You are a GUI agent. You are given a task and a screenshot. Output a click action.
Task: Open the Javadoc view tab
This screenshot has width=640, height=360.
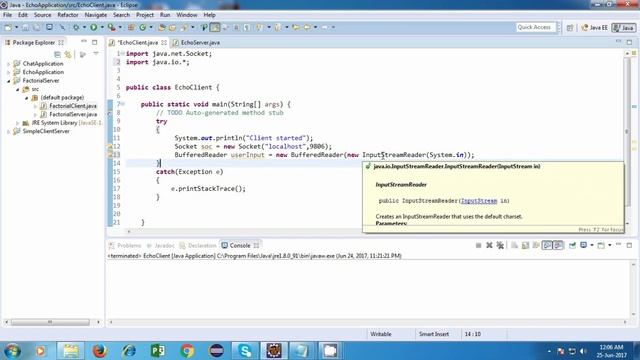click(x=160, y=245)
